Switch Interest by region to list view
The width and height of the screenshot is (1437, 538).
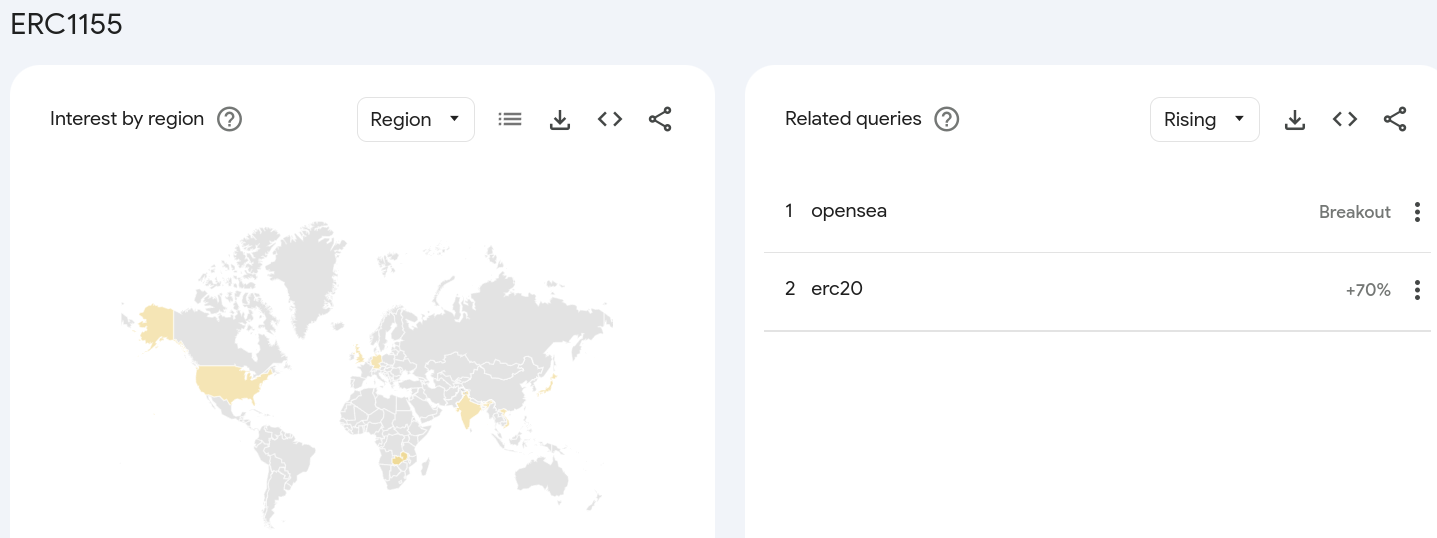click(510, 119)
